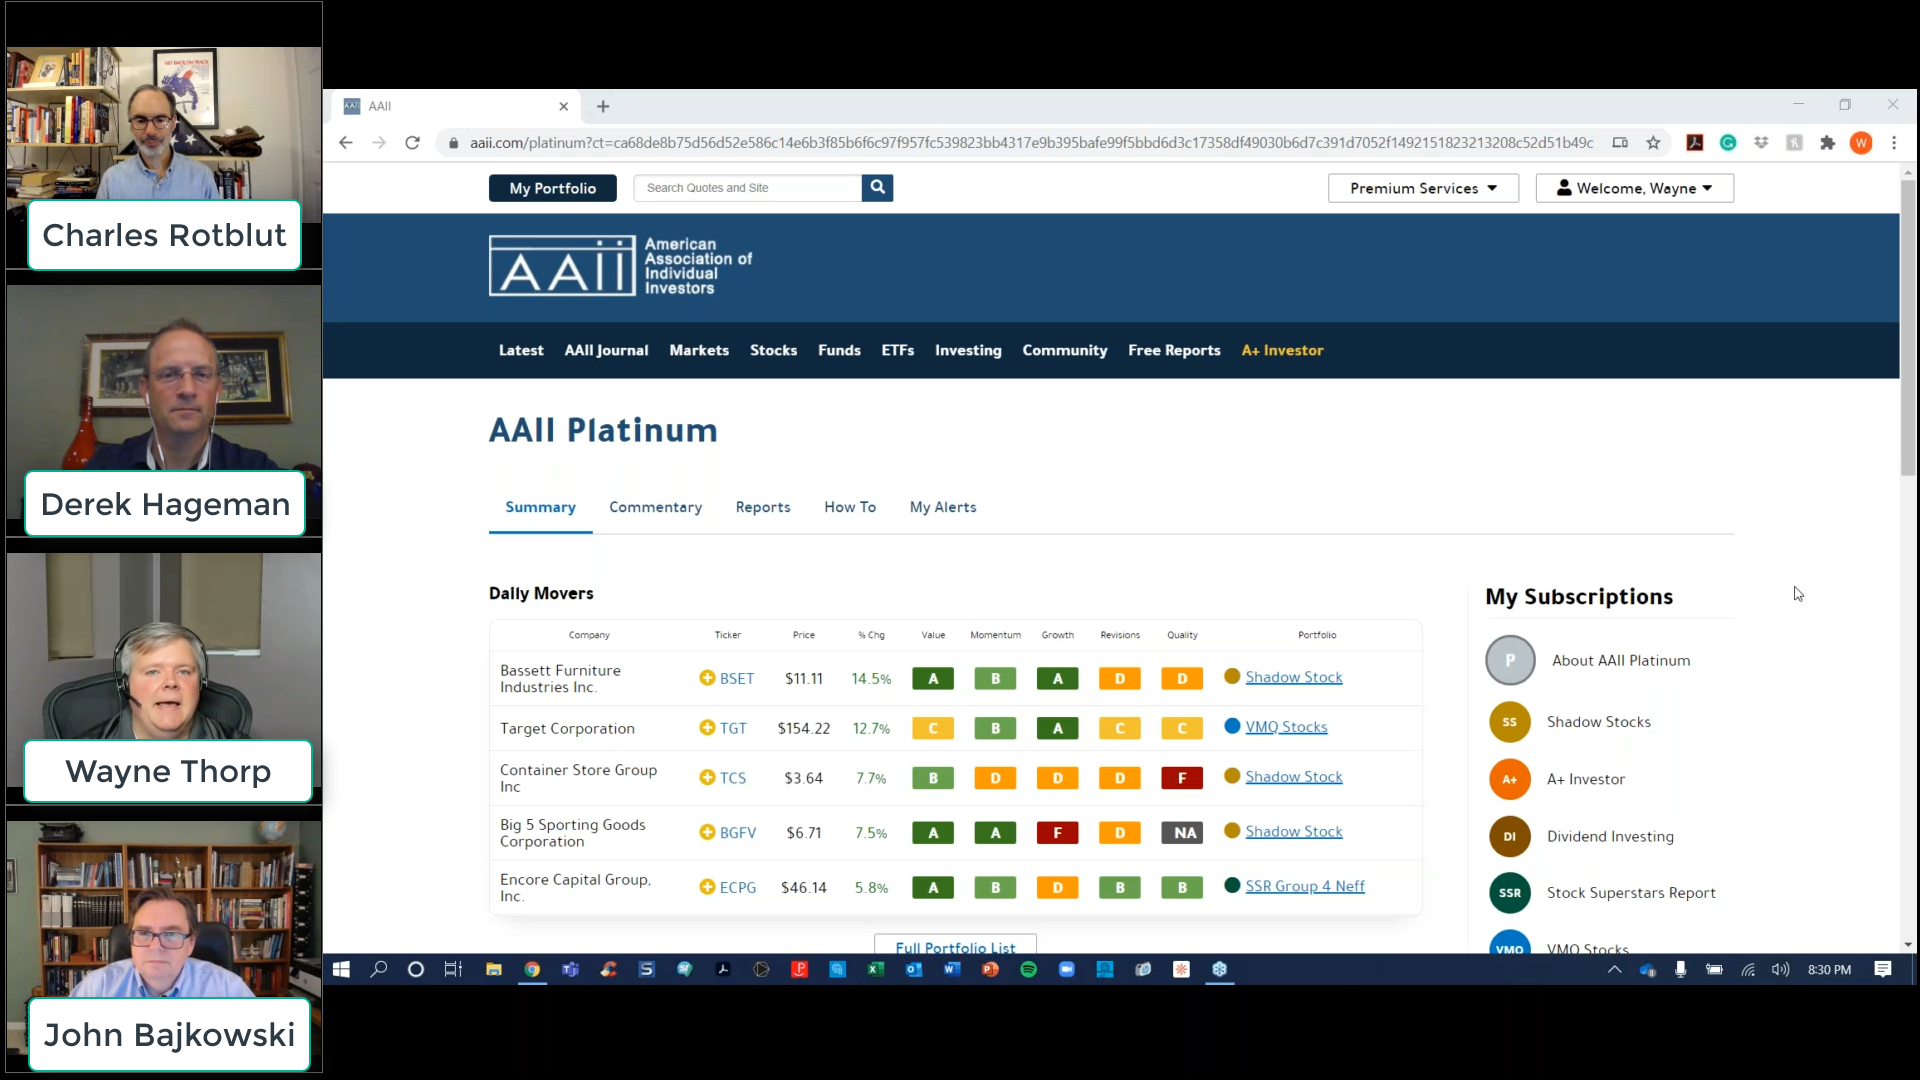Viewport: 1920px width, 1080px height.
Task: Click the Full Portfolio List button
Action: tap(955, 947)
